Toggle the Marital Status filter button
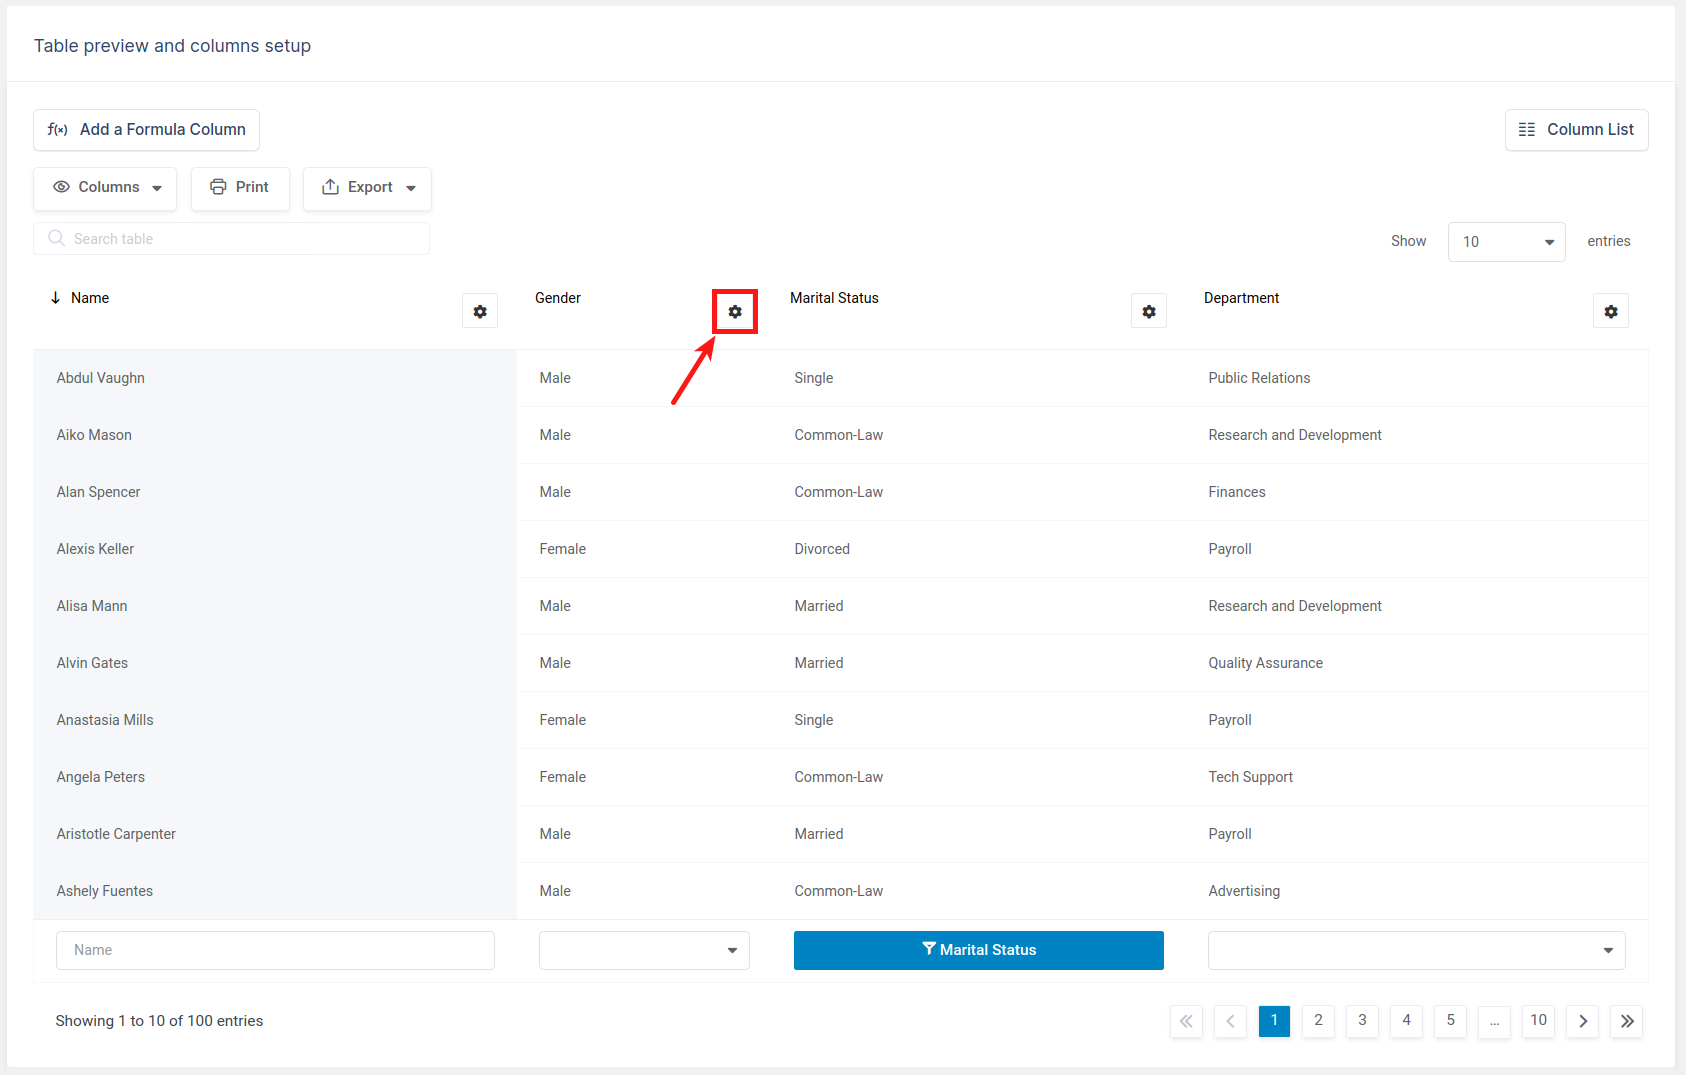Viewport: 1686px width, 1075px height. [978, 950]
